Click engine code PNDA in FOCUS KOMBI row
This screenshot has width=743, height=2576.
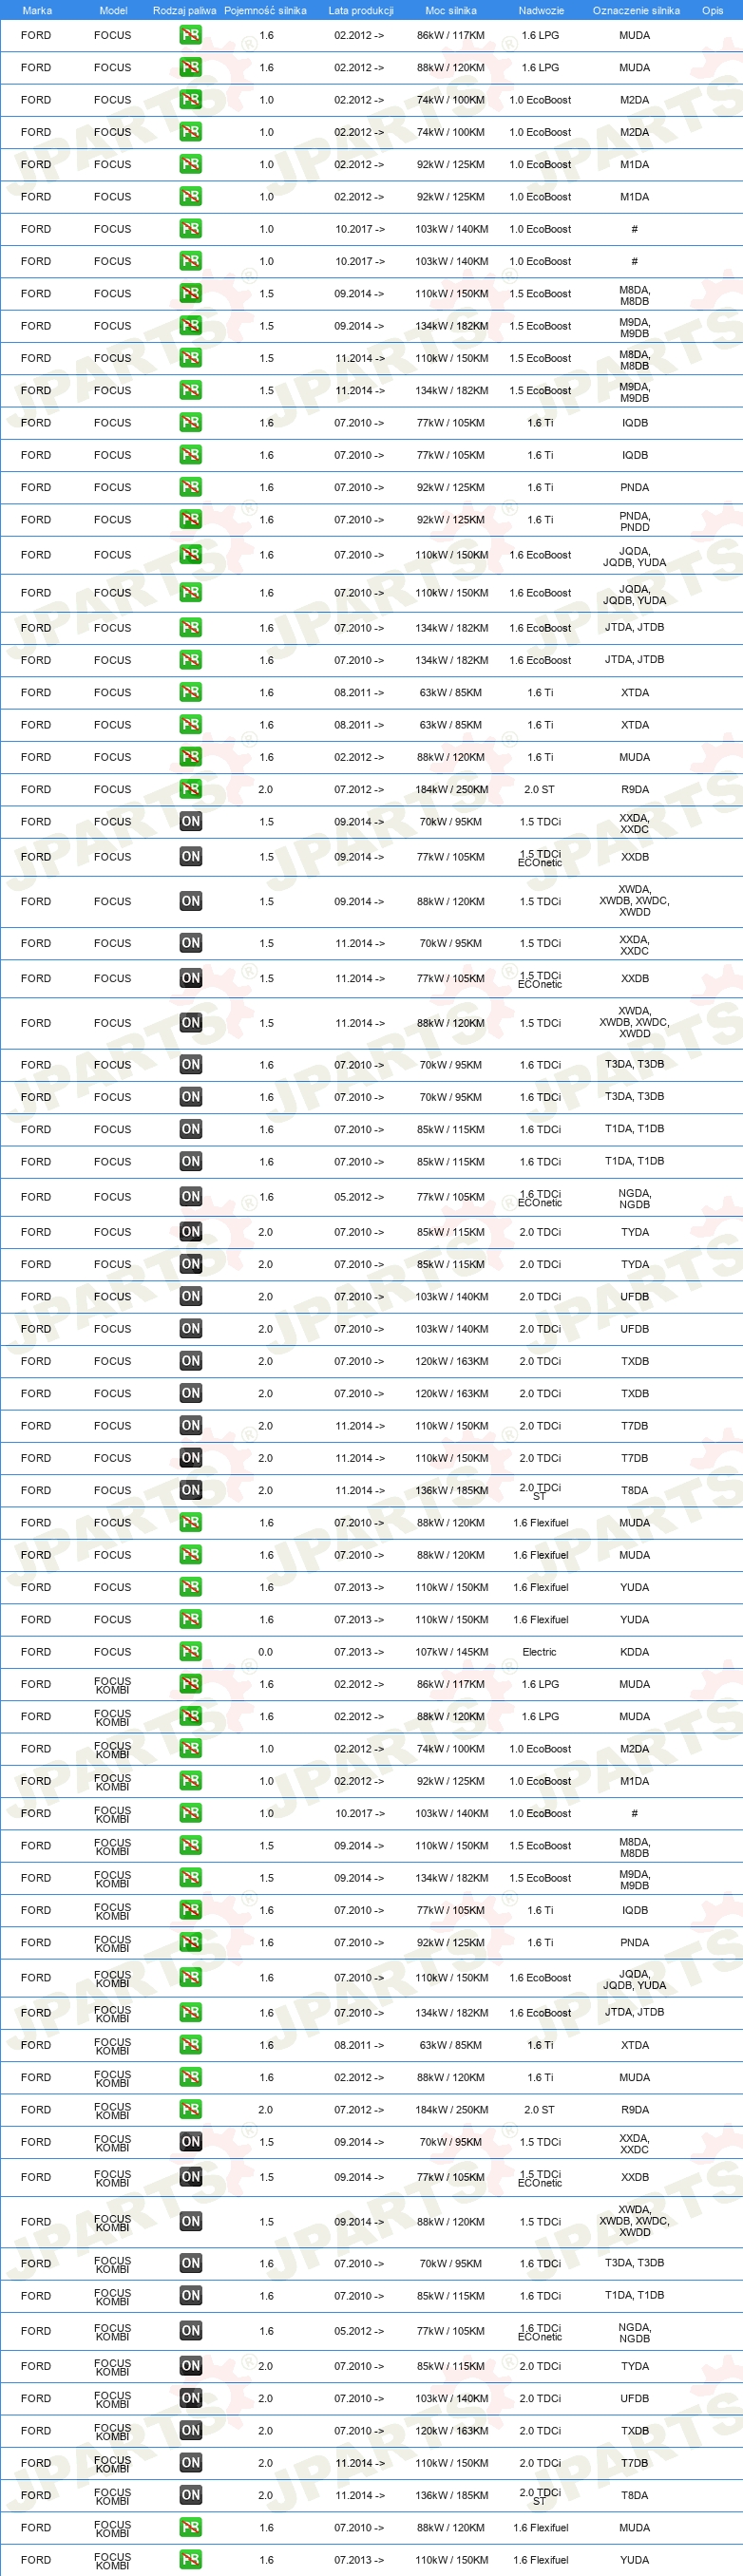pyautogui.click(x=634, y=1943)
